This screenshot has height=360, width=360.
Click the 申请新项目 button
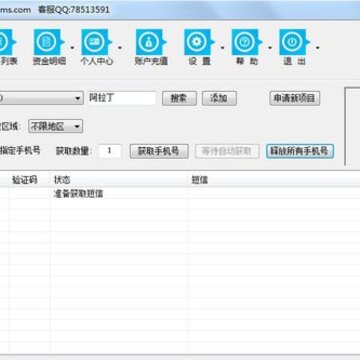tap(295, 98)
